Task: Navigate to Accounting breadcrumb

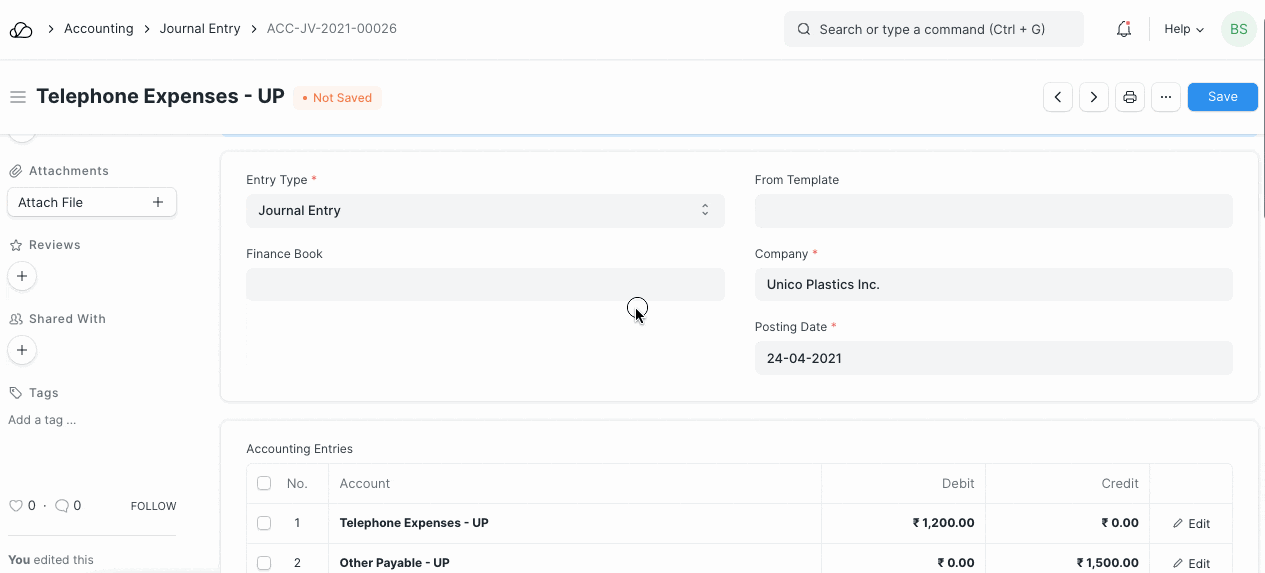Action: [x=98, y=29]
